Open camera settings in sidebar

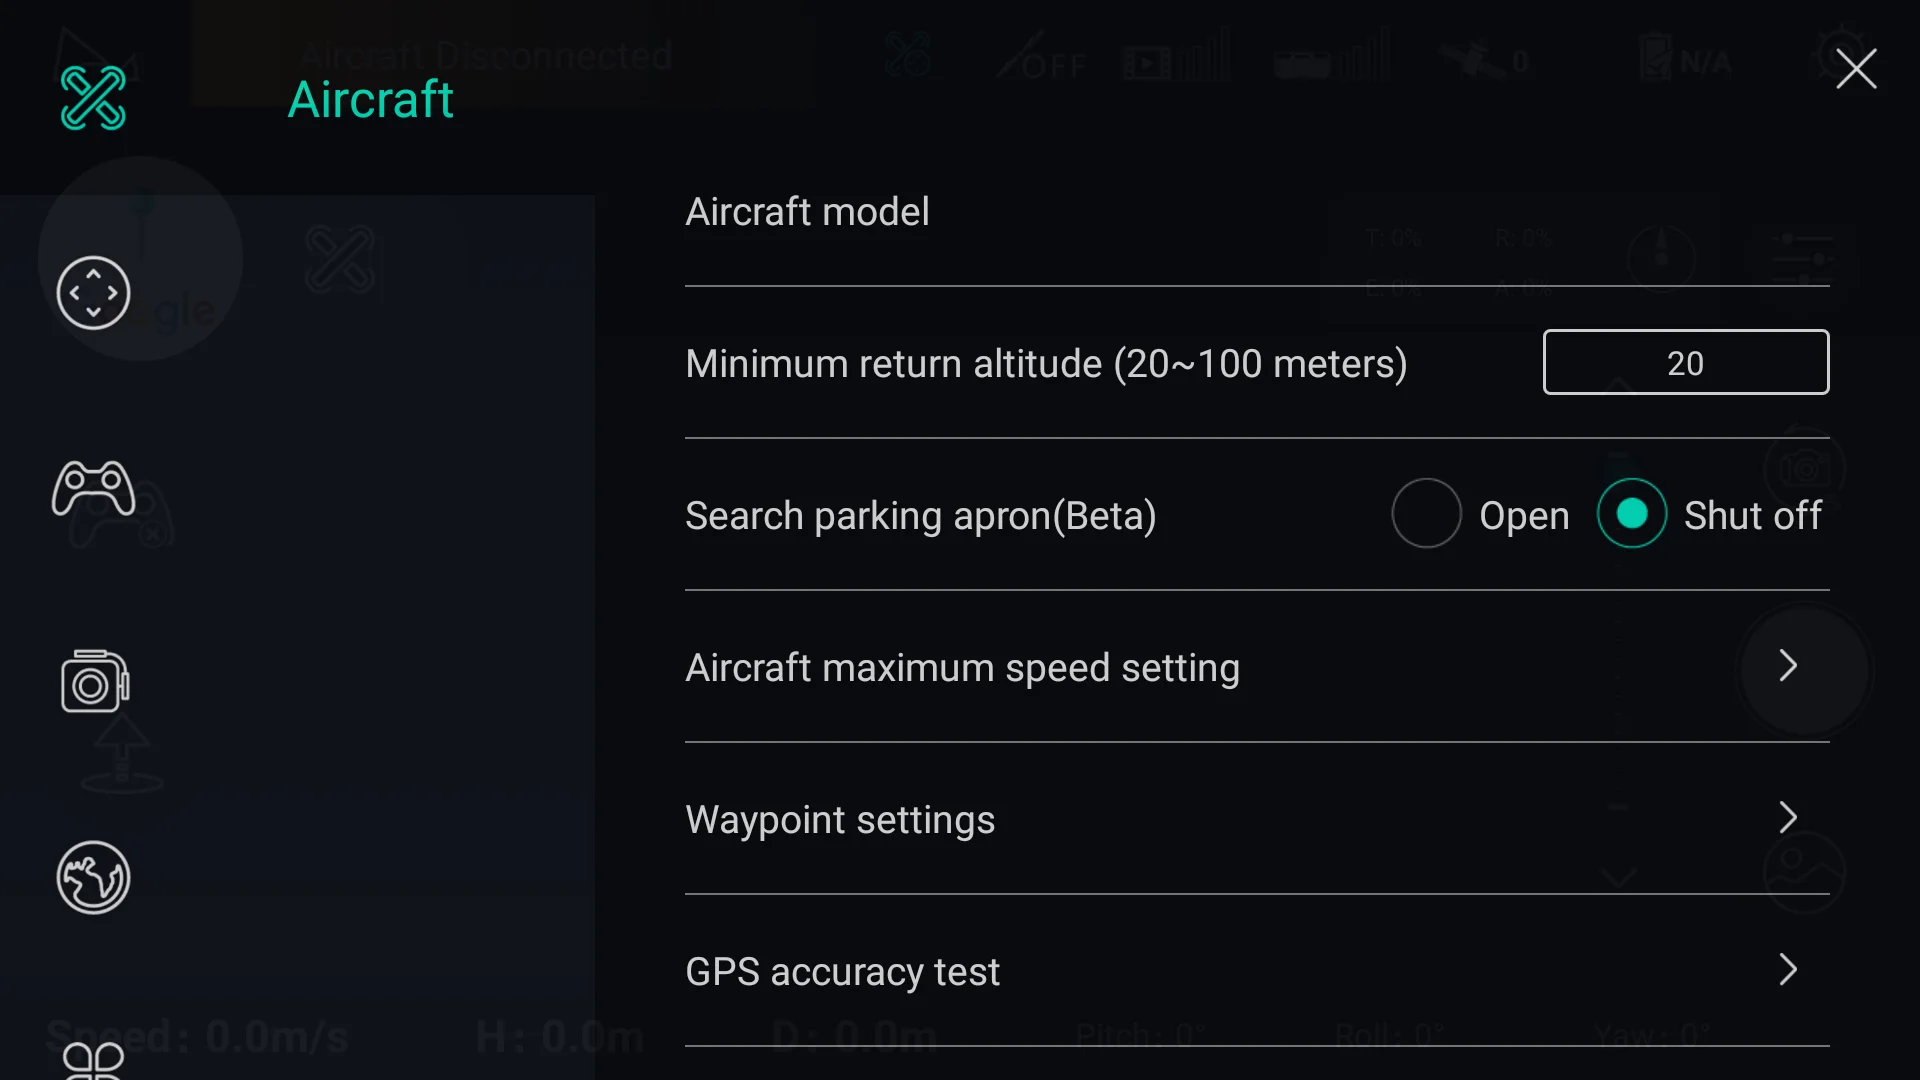94,683
